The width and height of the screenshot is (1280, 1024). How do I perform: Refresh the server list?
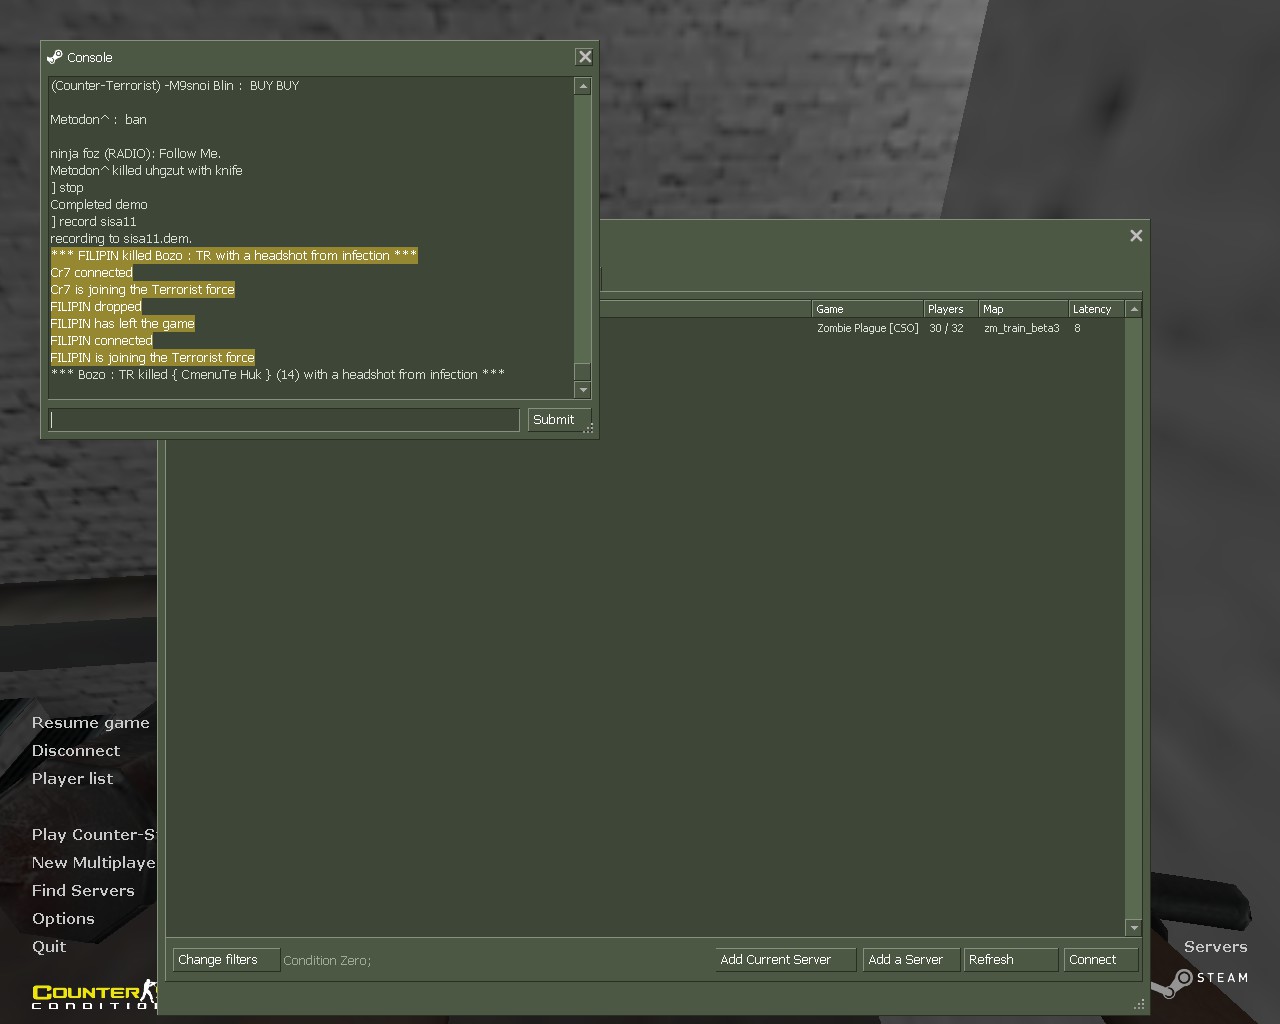(1010, 960)
